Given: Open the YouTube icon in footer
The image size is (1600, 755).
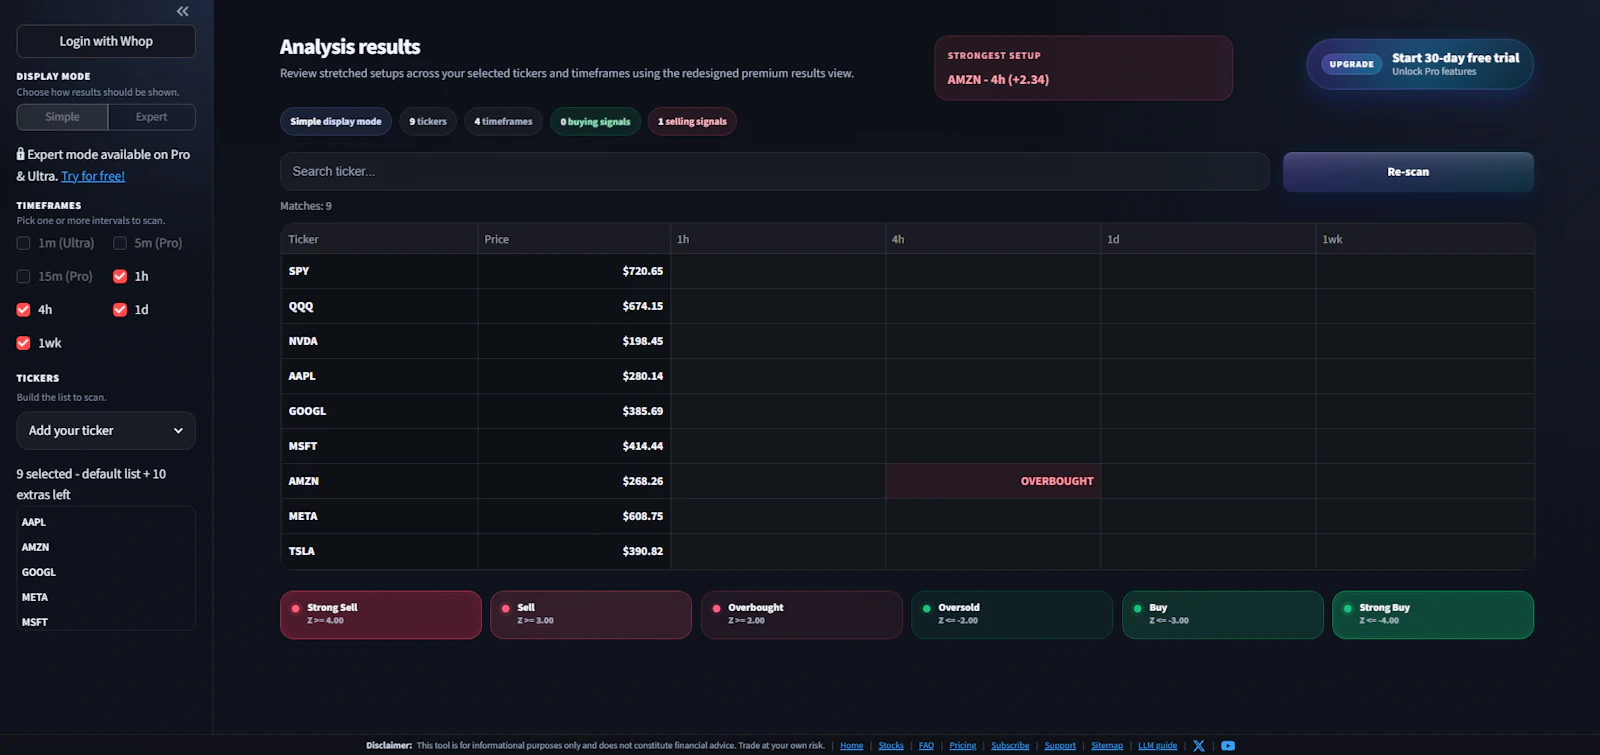Looking at the screenshot, I should pos(1228,746).
